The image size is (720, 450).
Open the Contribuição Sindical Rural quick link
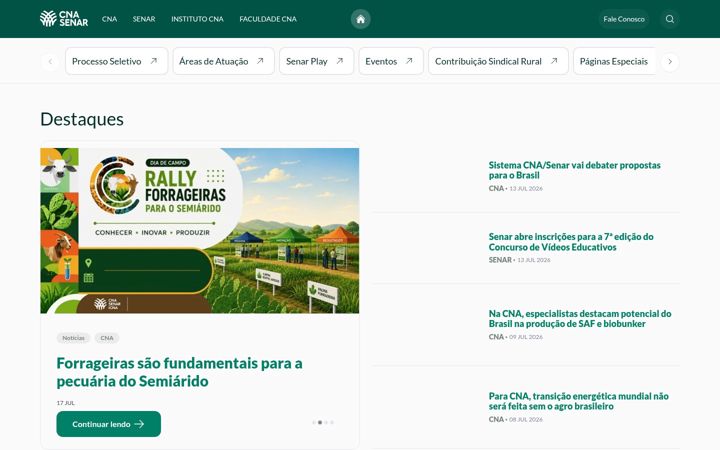[x=498, y=61]
